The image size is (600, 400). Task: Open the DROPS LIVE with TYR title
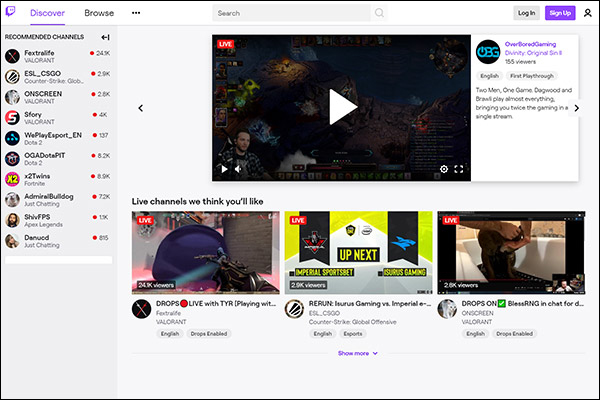coord(216,304)
